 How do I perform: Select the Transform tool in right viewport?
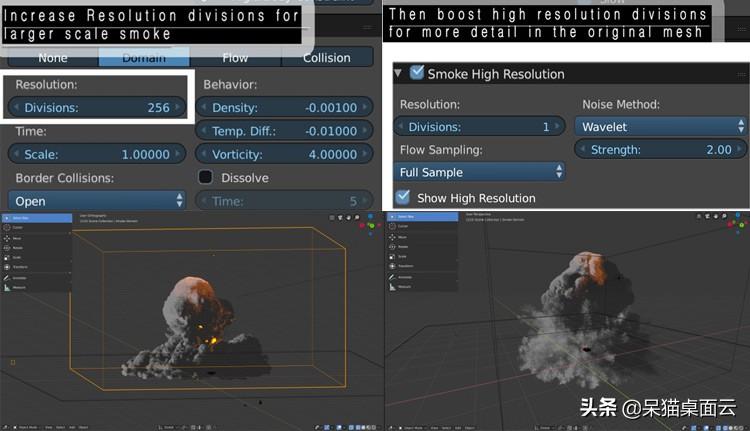[422, 266]
